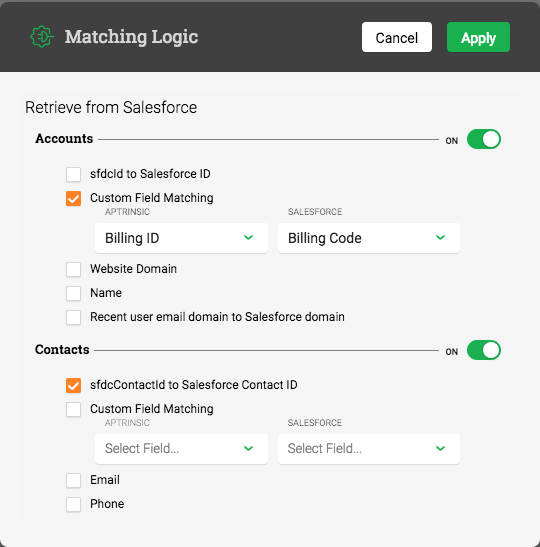Enable the Email matching checkbox

point(74,481)
